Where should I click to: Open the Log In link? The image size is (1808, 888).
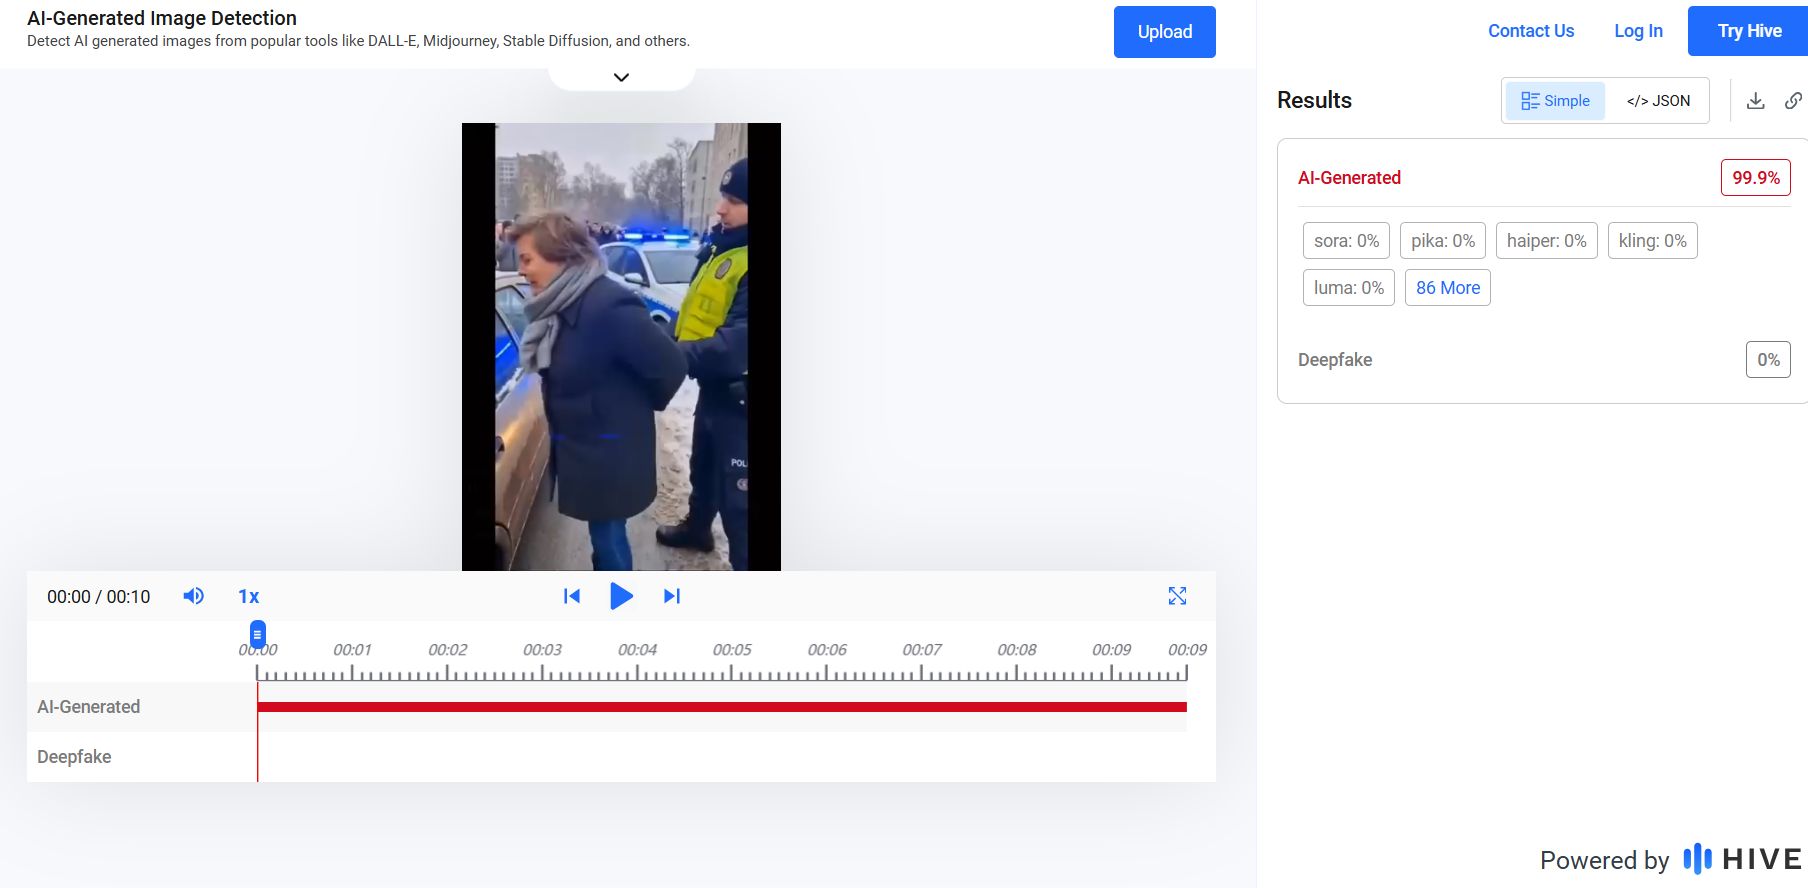click(1638, 31)
